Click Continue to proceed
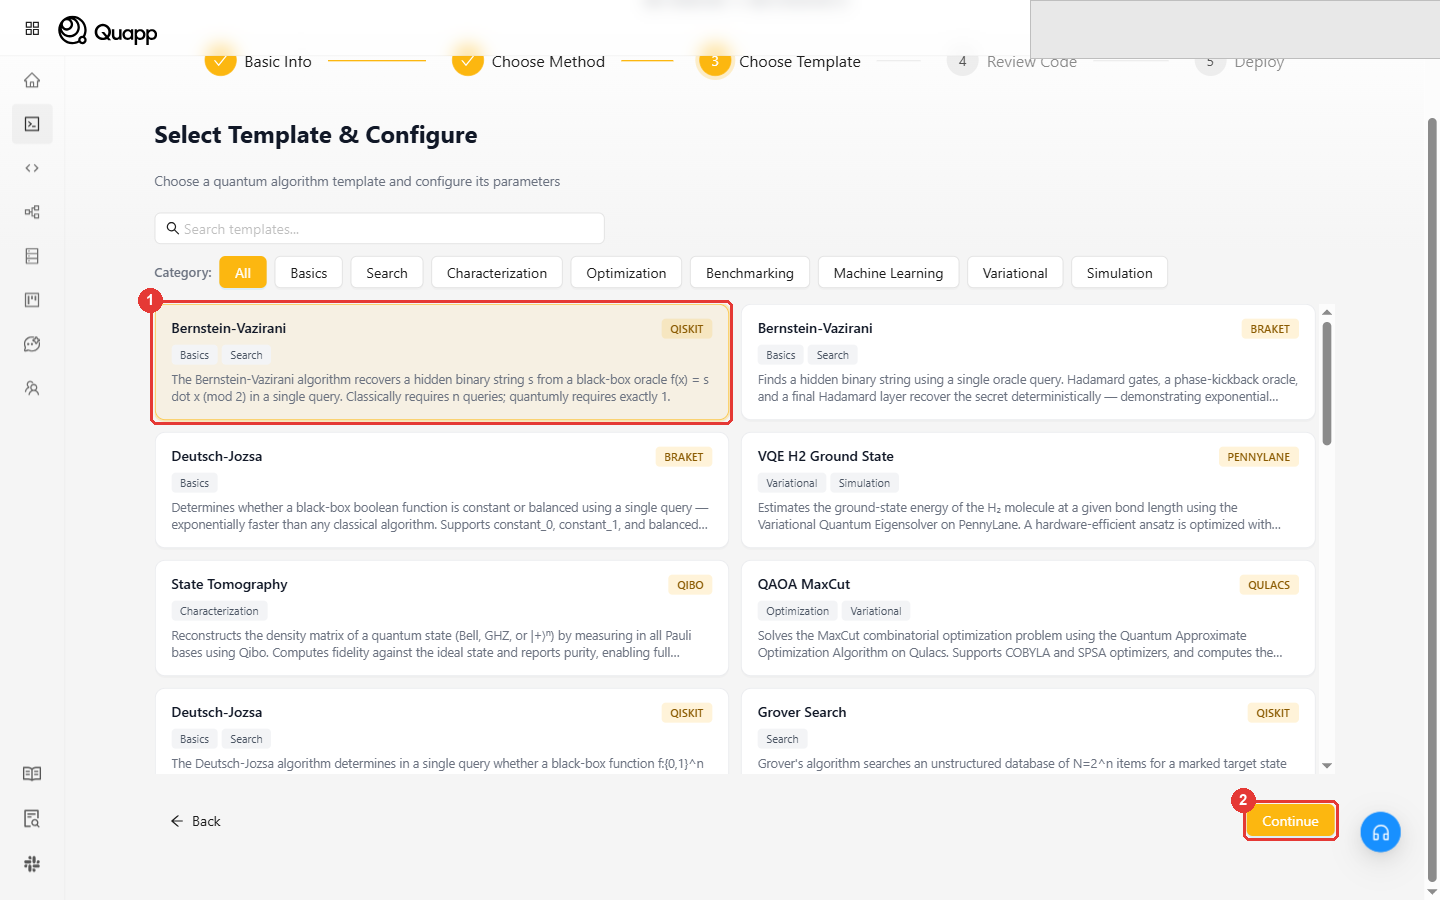1440x900 pixels. [x=1290, y=821]
